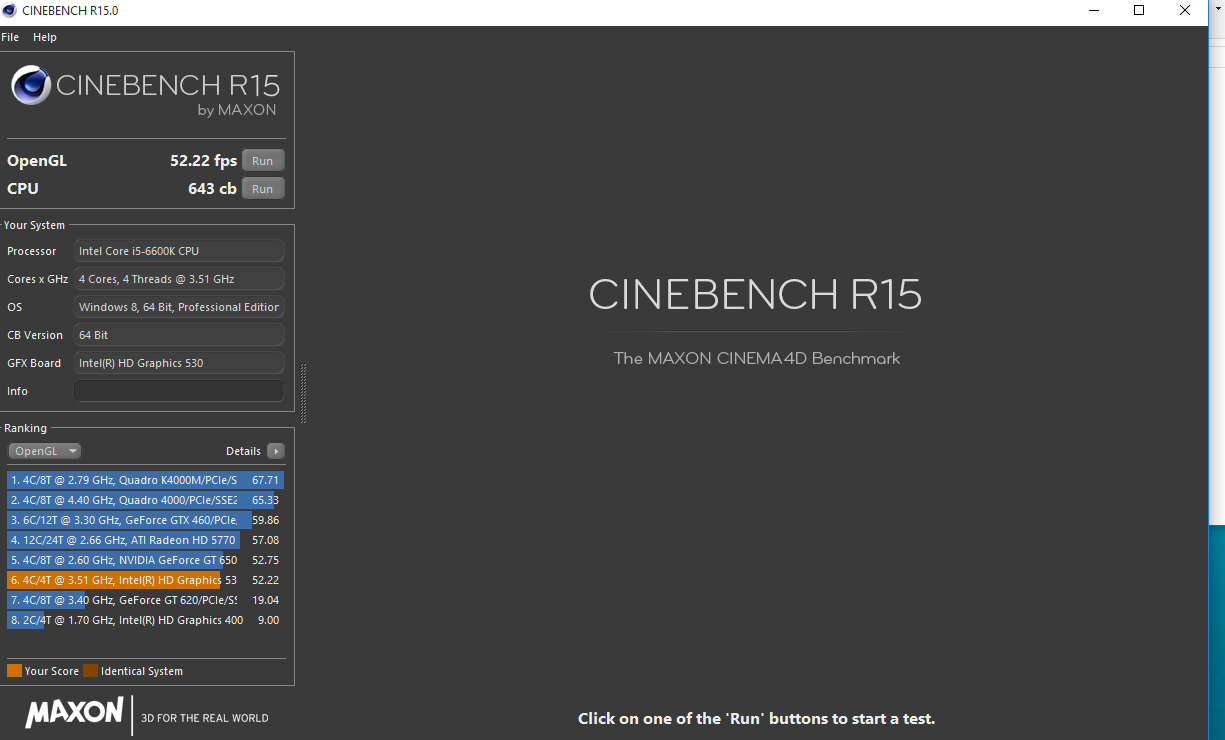Open the Help menu

[x=45, y=37]
